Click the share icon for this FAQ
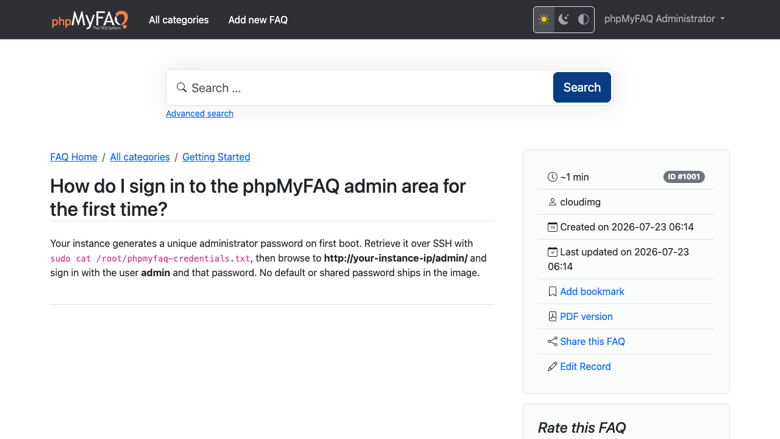 552,341
